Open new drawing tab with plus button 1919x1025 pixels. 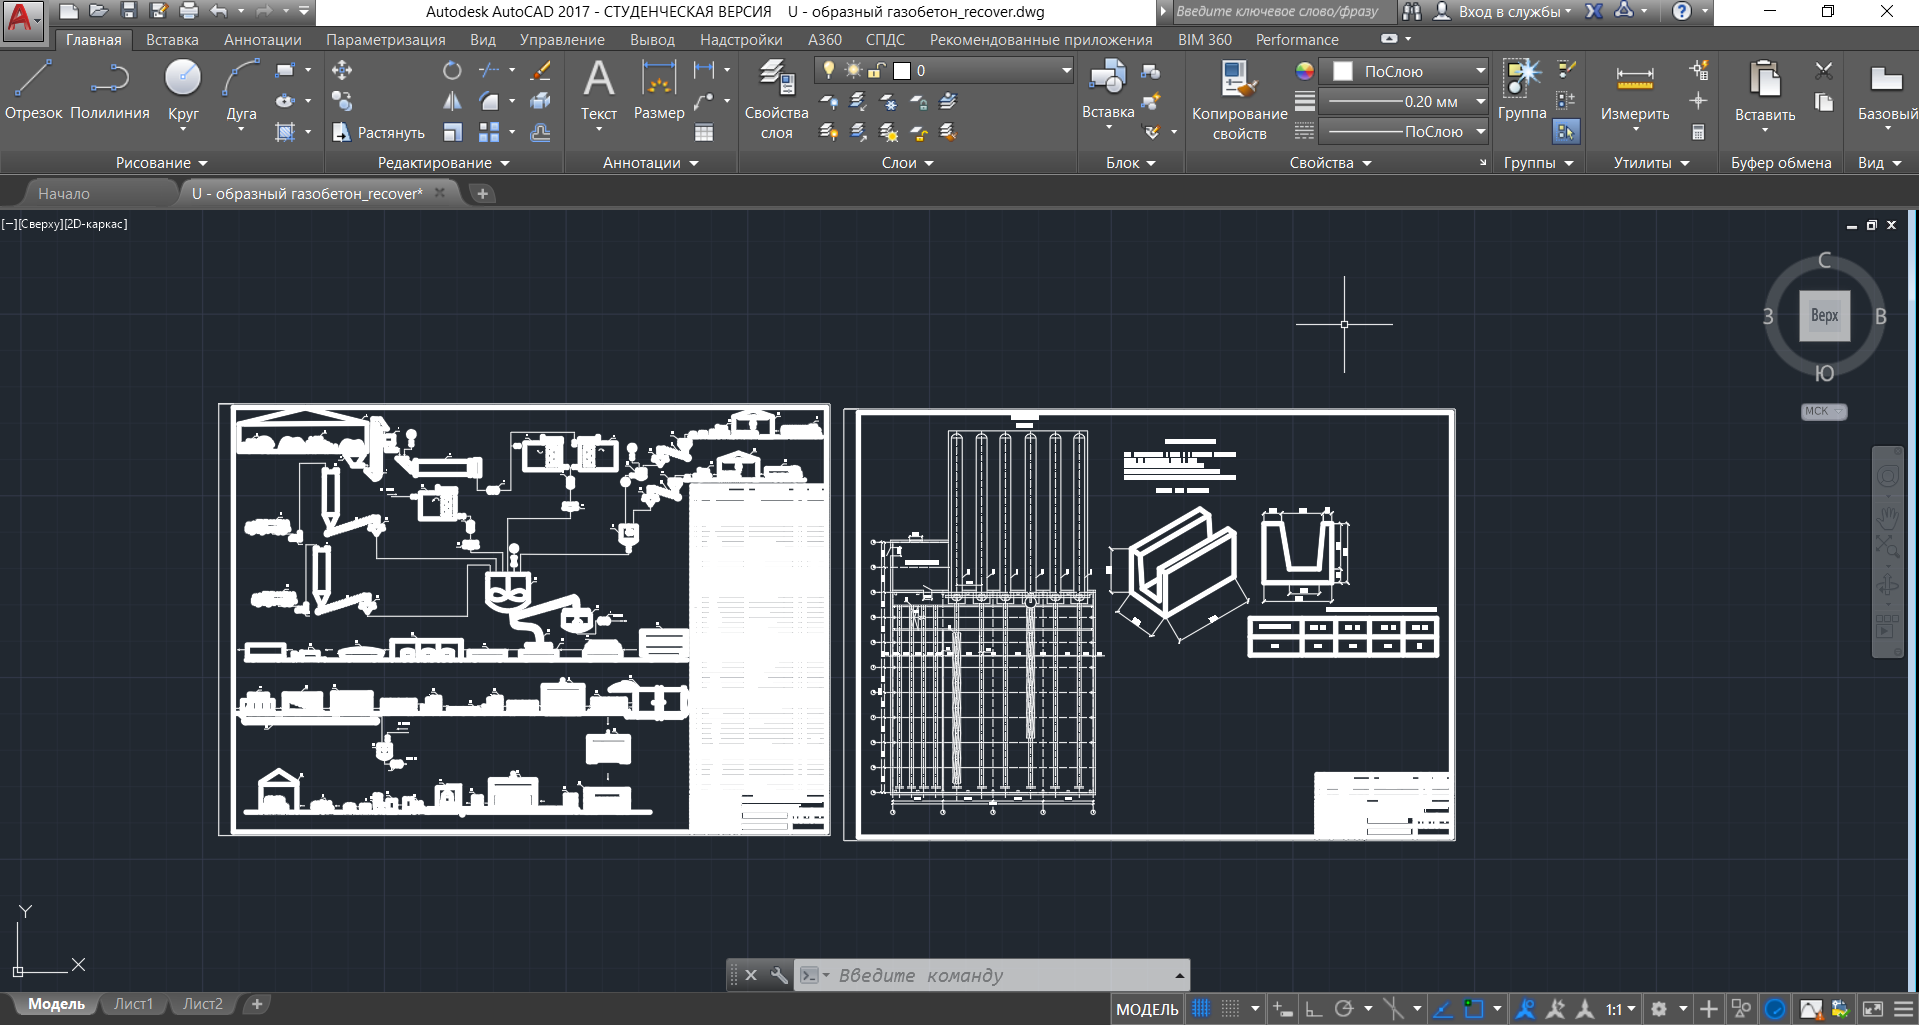pyautogui.click(x=482, y=193)
